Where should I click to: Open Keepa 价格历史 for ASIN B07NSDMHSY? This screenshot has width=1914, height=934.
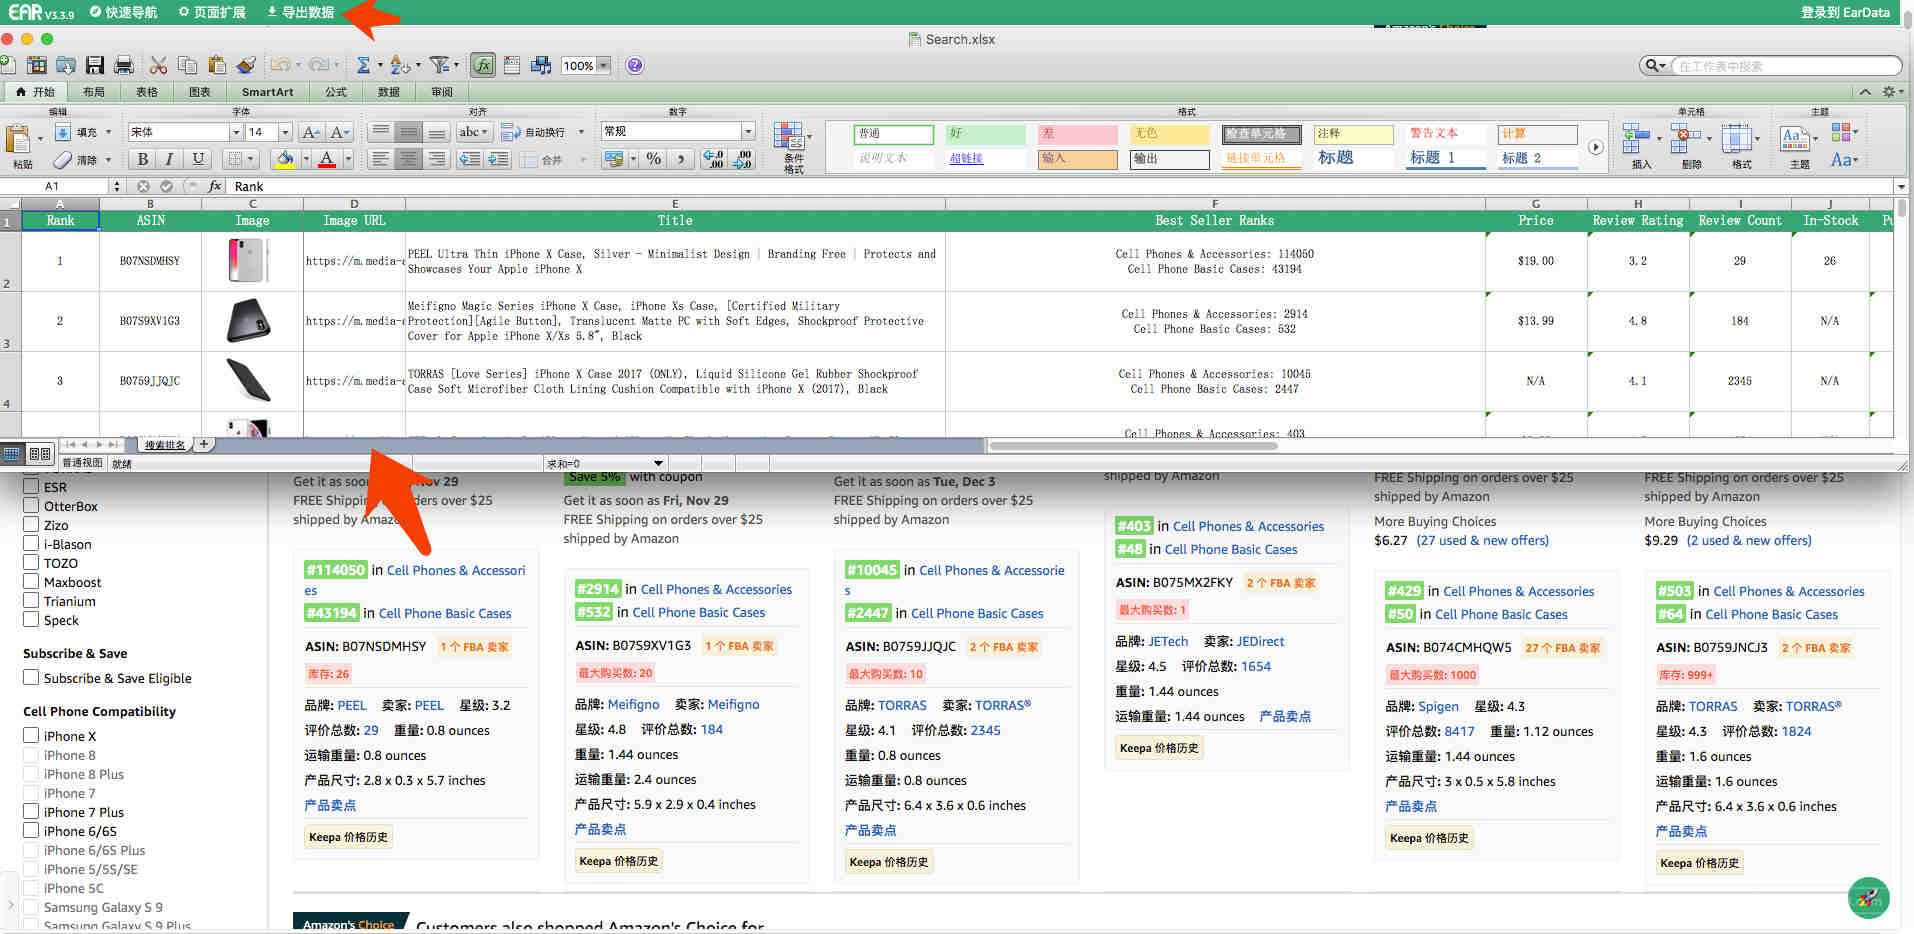[x=348, y=837]
